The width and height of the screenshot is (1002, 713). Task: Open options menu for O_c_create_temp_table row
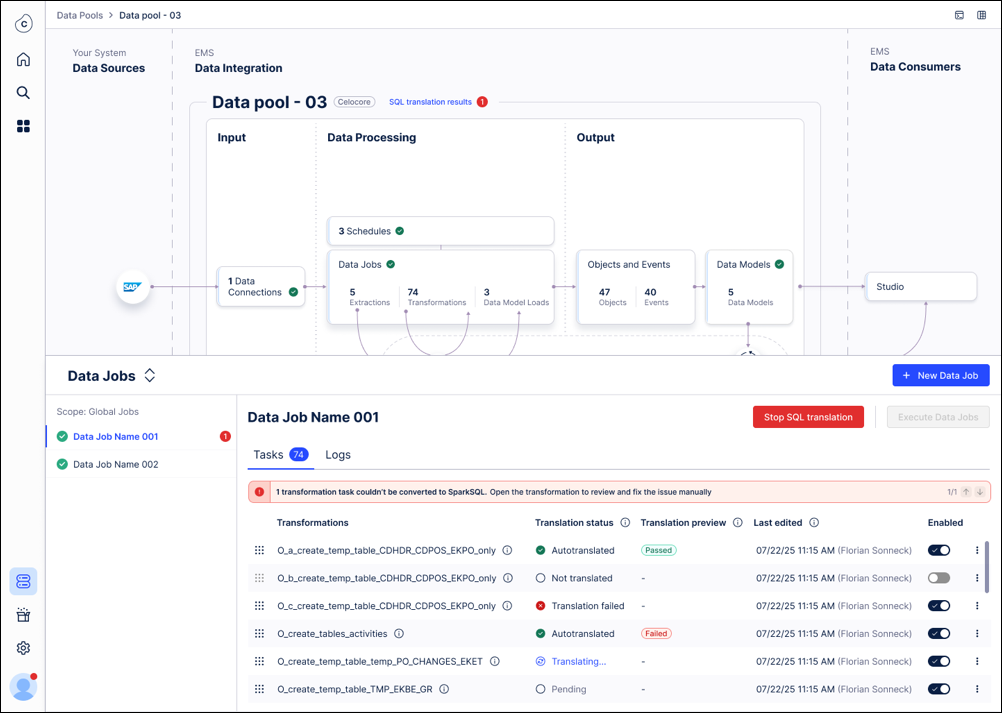[x=977, y=606]
